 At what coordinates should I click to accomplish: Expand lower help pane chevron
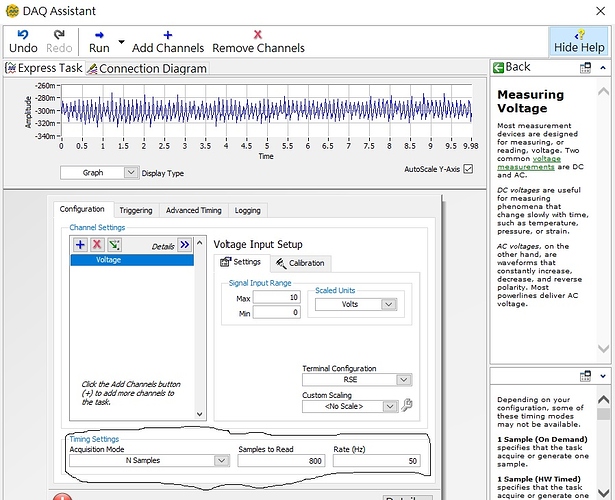pos(603,376)
